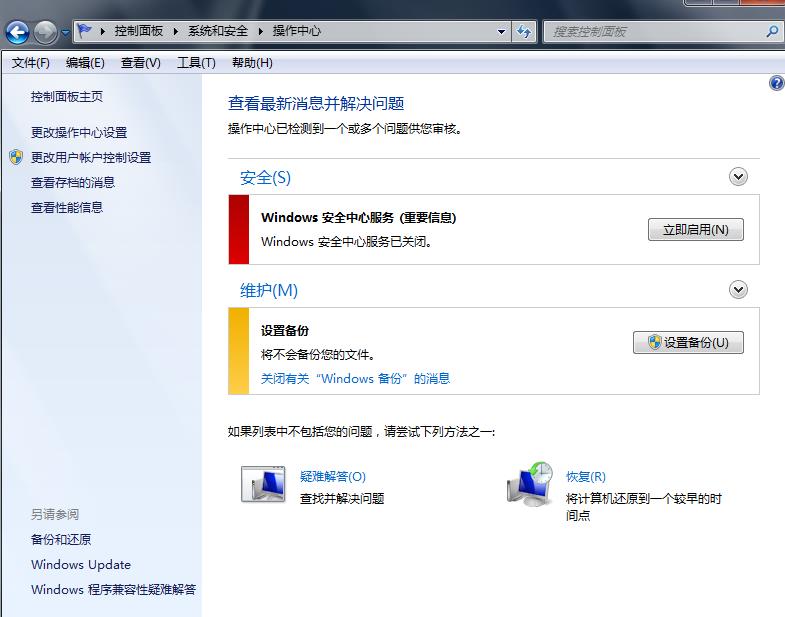Click the 设置备份 message title
This screenshot has width=785, height=617.
(x=284, y=331)
